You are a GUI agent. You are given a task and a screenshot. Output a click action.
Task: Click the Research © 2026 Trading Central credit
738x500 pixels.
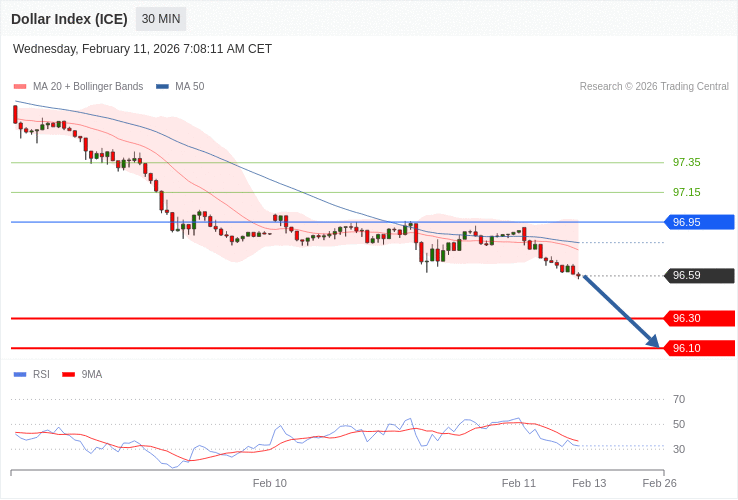(654, 87)
